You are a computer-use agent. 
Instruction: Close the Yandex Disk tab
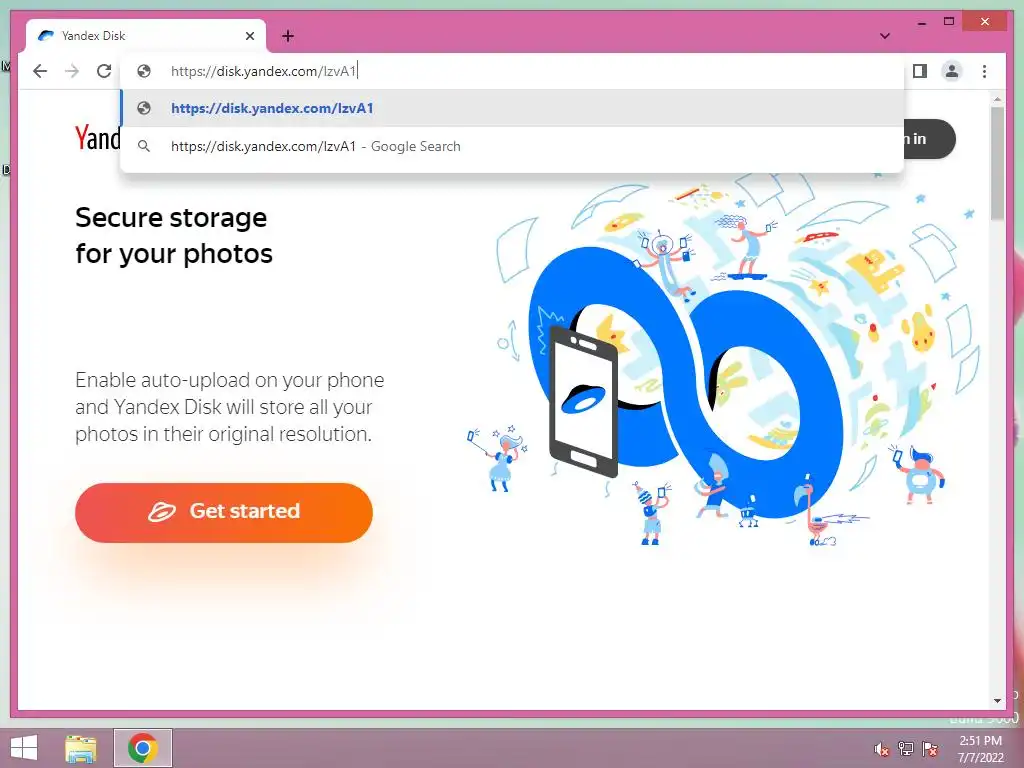(249, 36)
